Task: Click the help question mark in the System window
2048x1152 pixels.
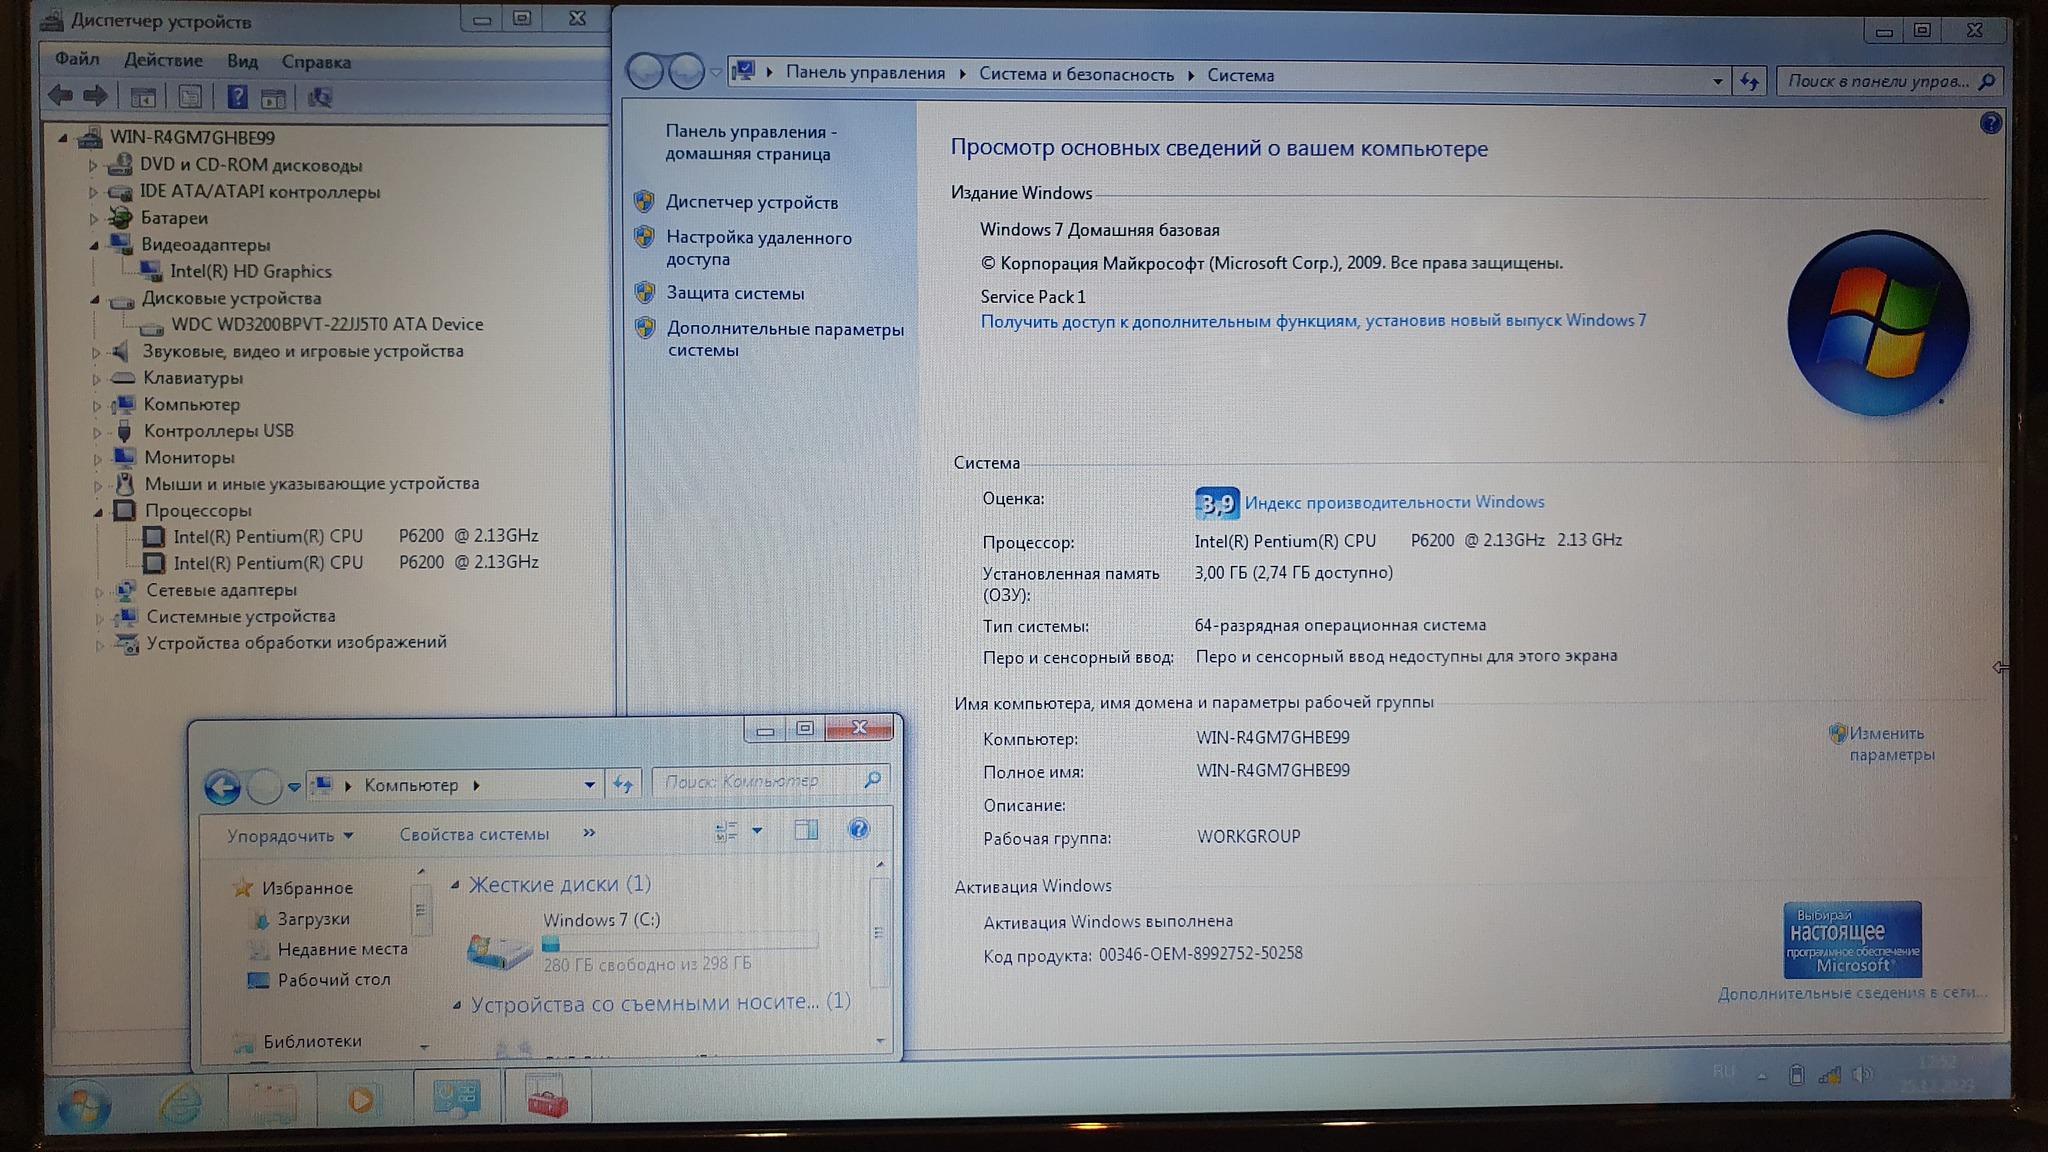Action: point(1990,124)
